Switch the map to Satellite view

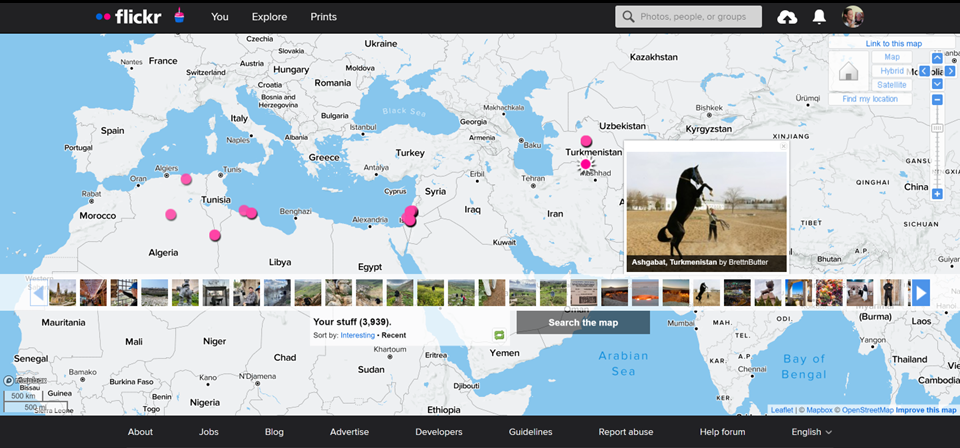tap(892, 85)
